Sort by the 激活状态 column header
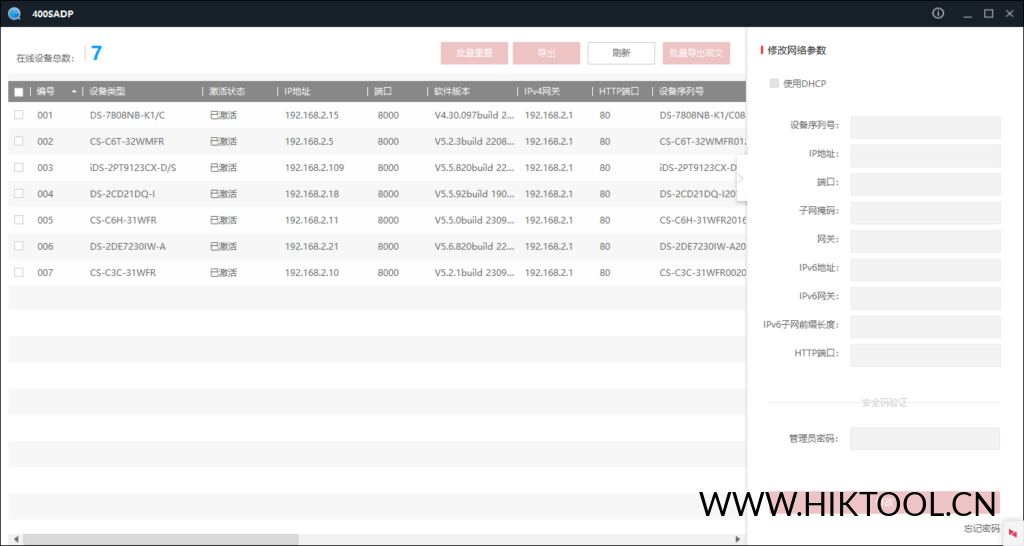1024x546 pixels. (227, 91)
